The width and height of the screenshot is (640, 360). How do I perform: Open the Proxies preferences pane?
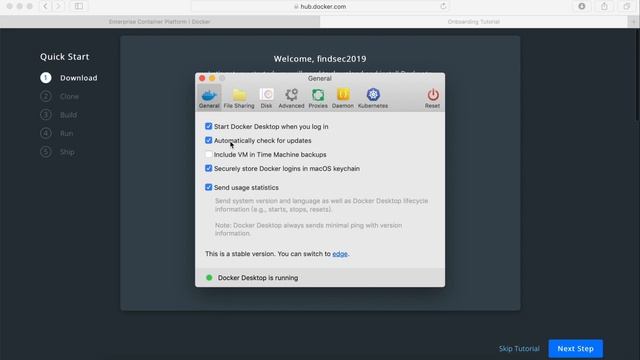click(x=318, y=98)
